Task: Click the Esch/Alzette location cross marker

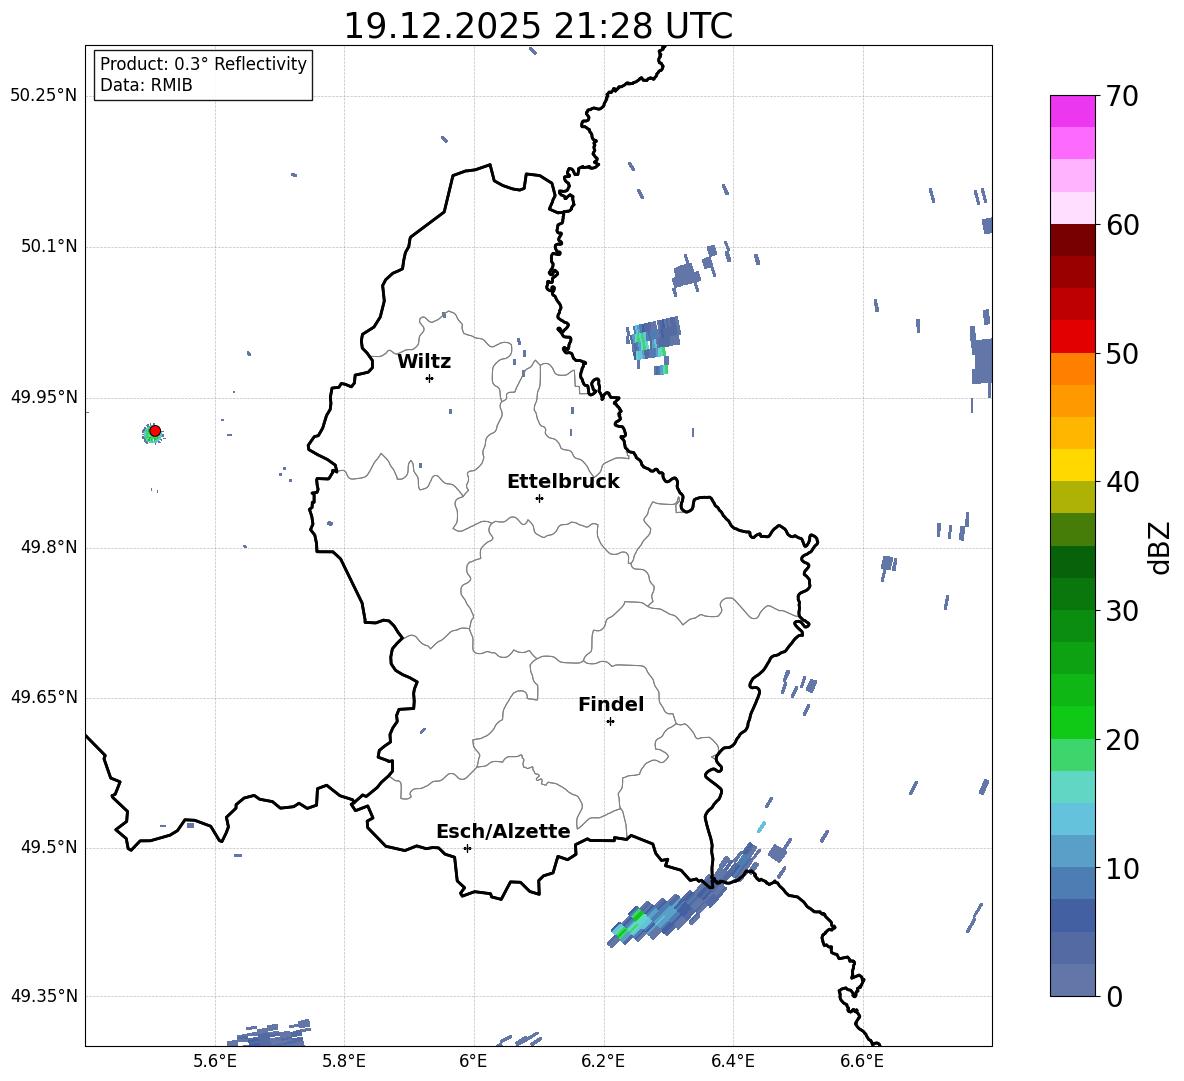Action: pyautogui.click(x=467, y=848)
